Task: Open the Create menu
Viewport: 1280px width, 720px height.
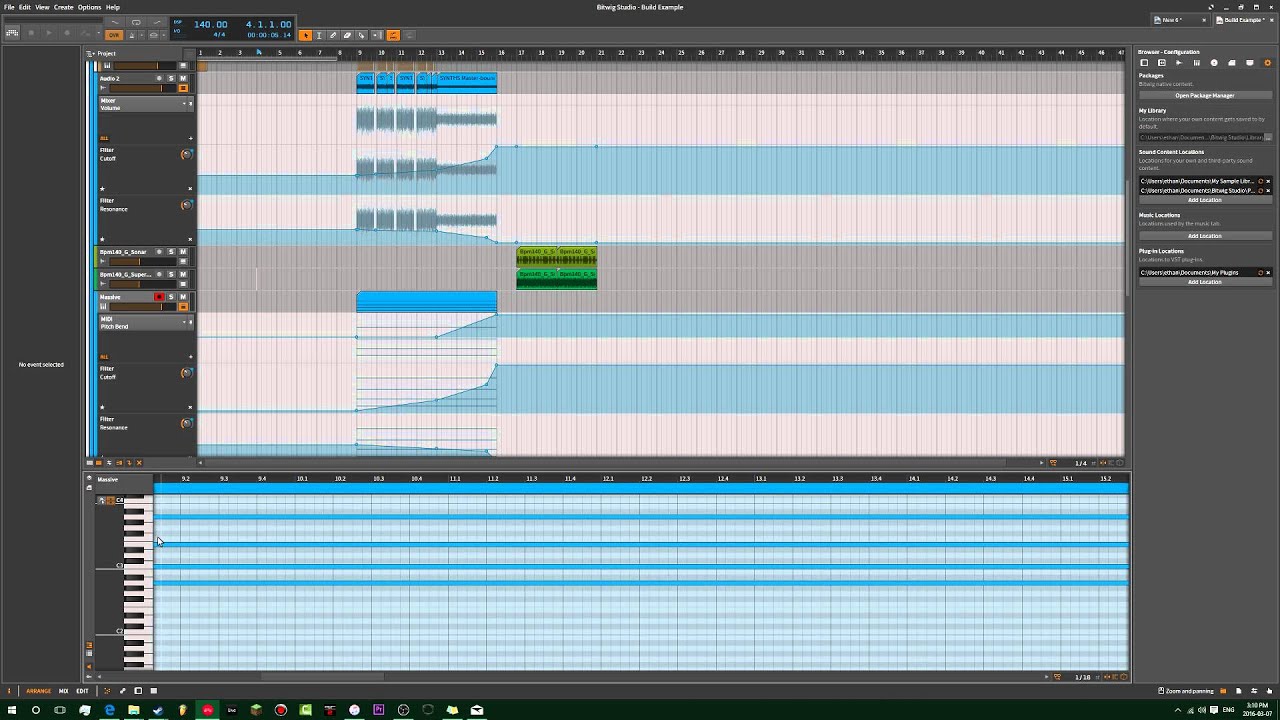Action: point(63,7)
